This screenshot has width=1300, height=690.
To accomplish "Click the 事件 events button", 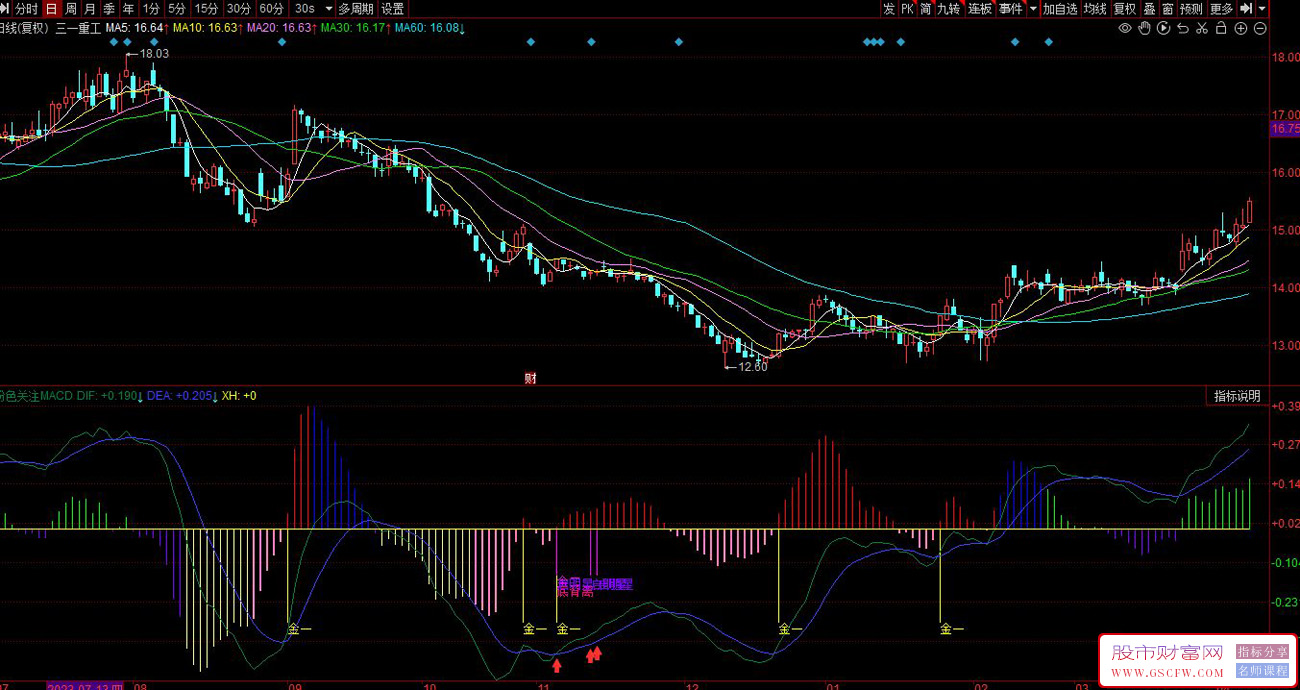I will [x=1011, y=9].
